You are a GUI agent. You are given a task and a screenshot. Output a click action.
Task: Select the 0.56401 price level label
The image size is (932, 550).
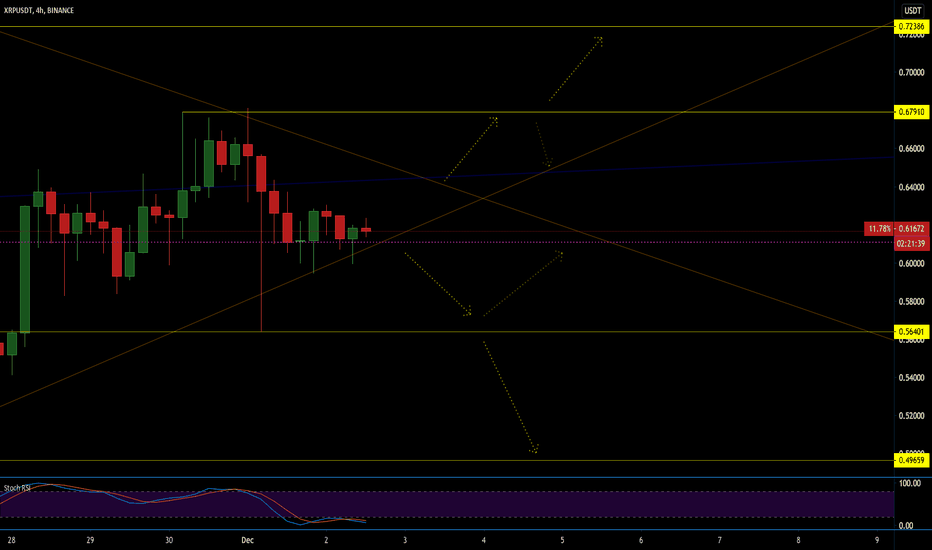click(x=911, y=332)
